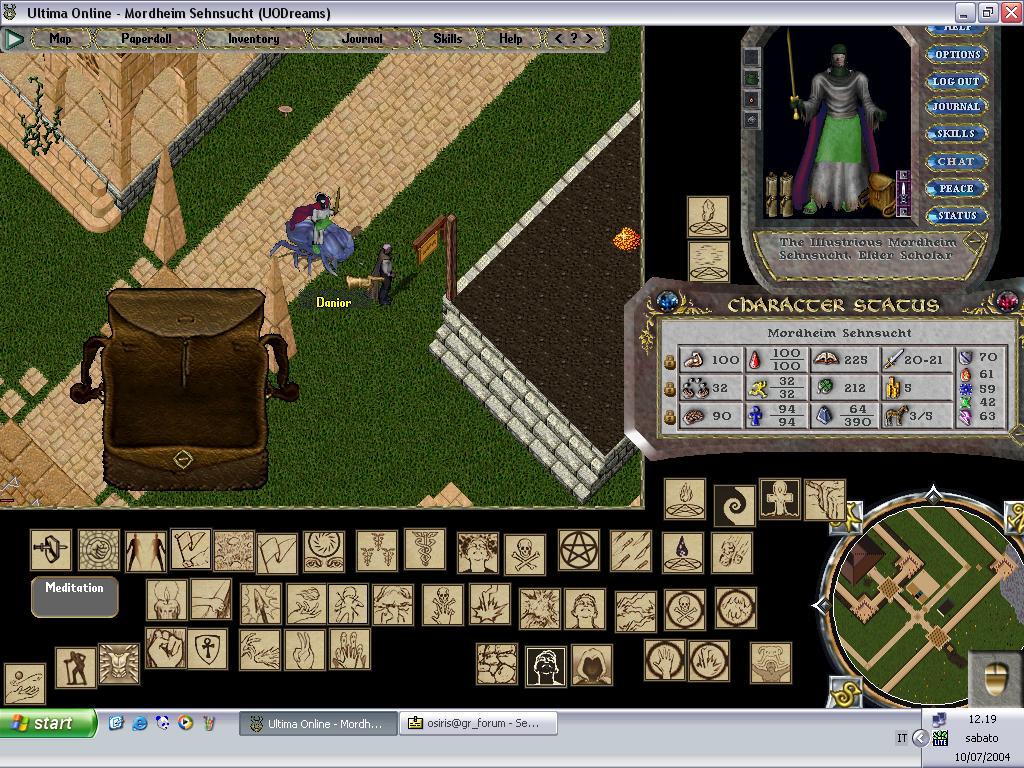Screen dimensions: 1024x768
Task: Open Journal from the top toolbar
Action: coord(362,39)
